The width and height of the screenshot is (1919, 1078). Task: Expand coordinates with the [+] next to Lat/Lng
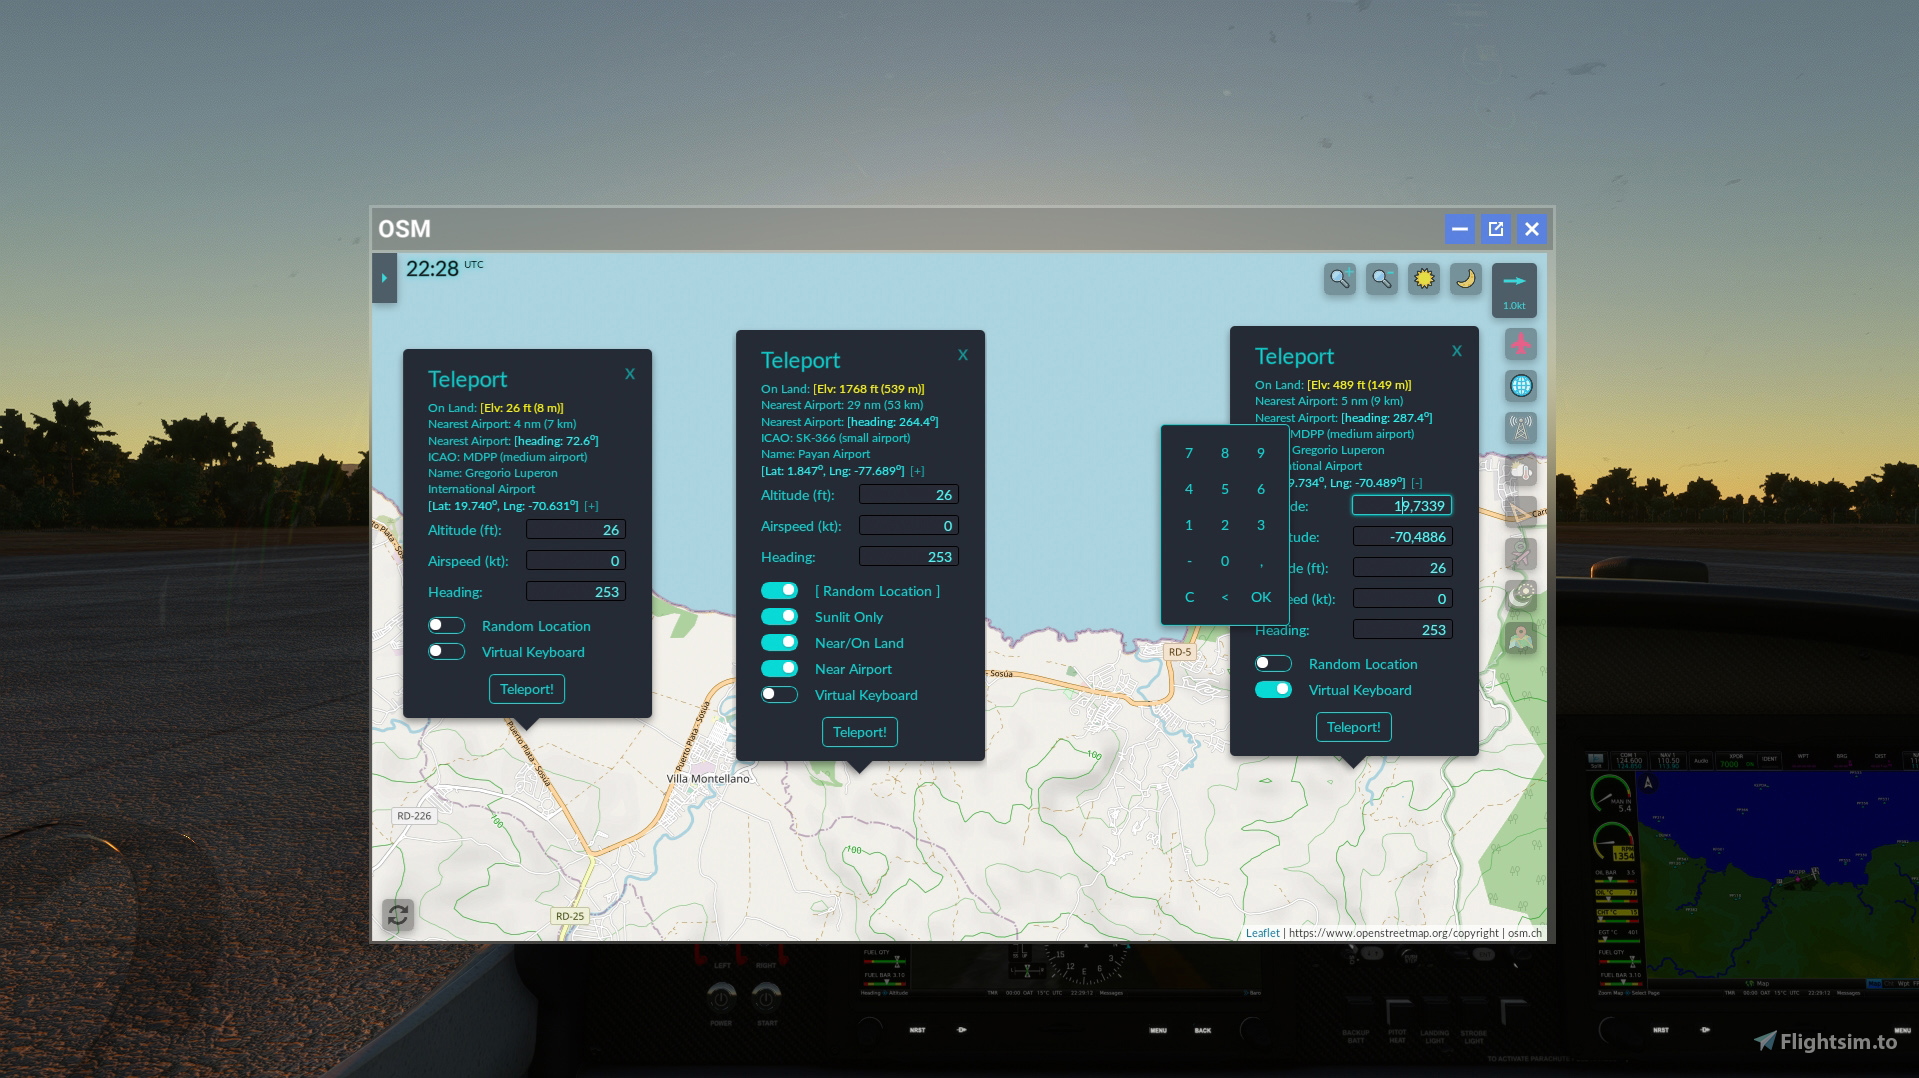click(589, 505)
